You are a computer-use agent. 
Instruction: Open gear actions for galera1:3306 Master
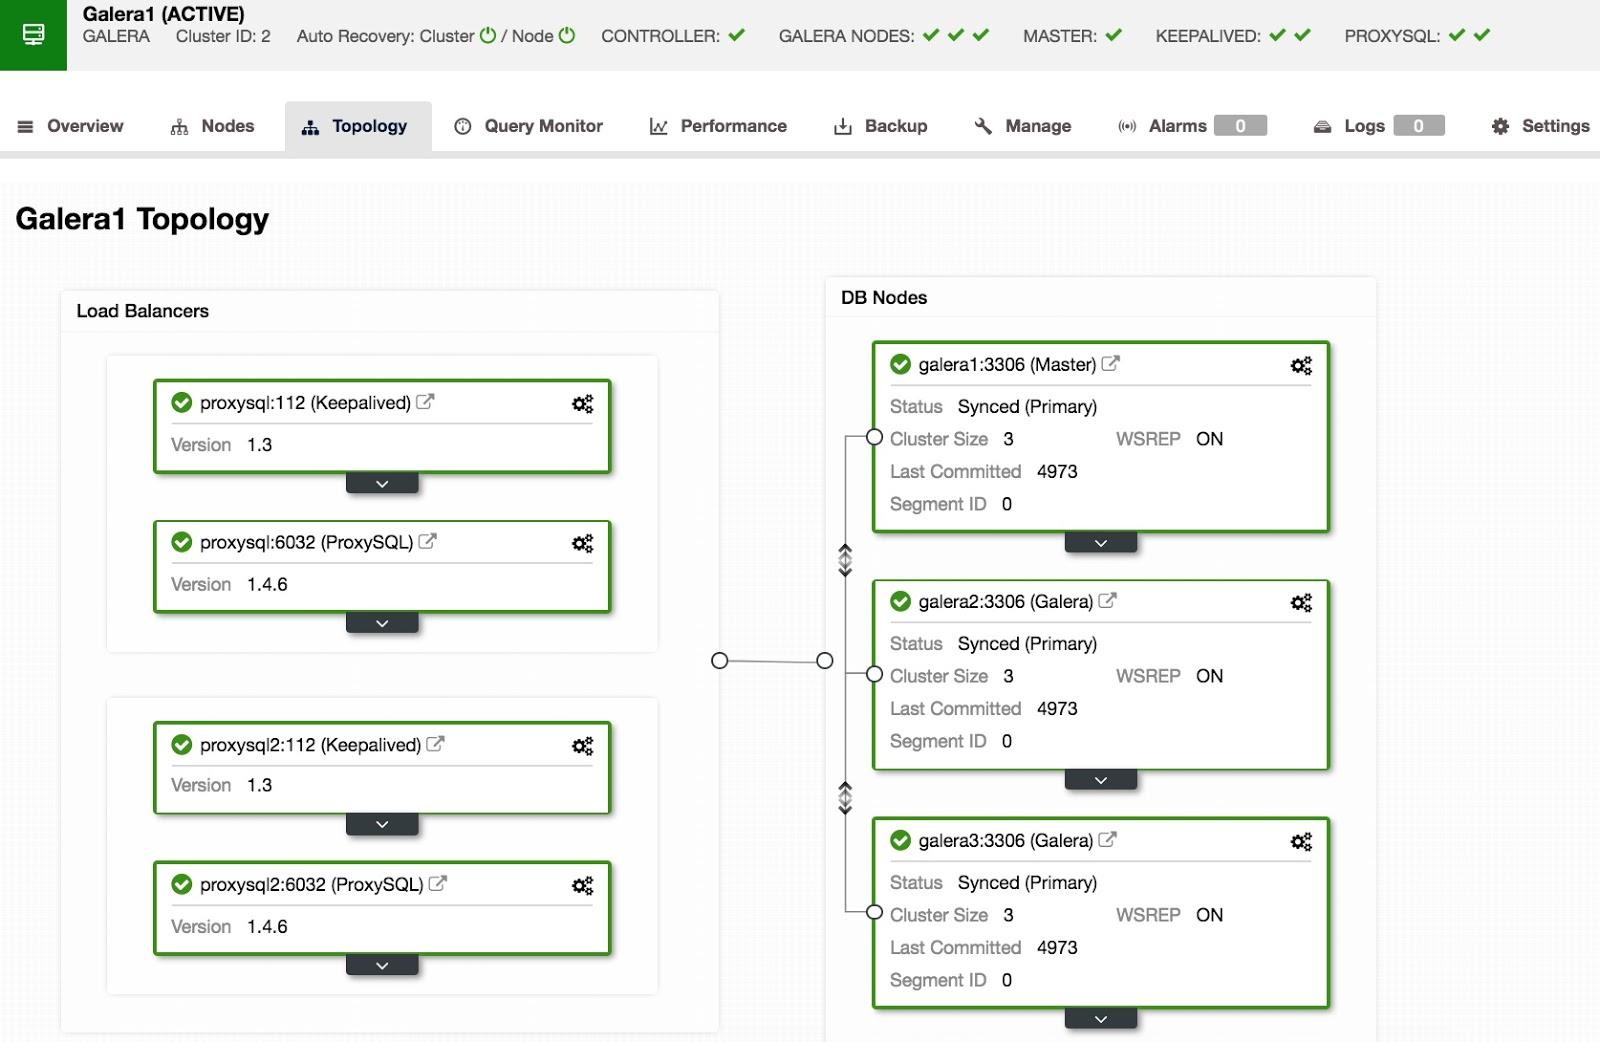click(x=1301, y=366)
